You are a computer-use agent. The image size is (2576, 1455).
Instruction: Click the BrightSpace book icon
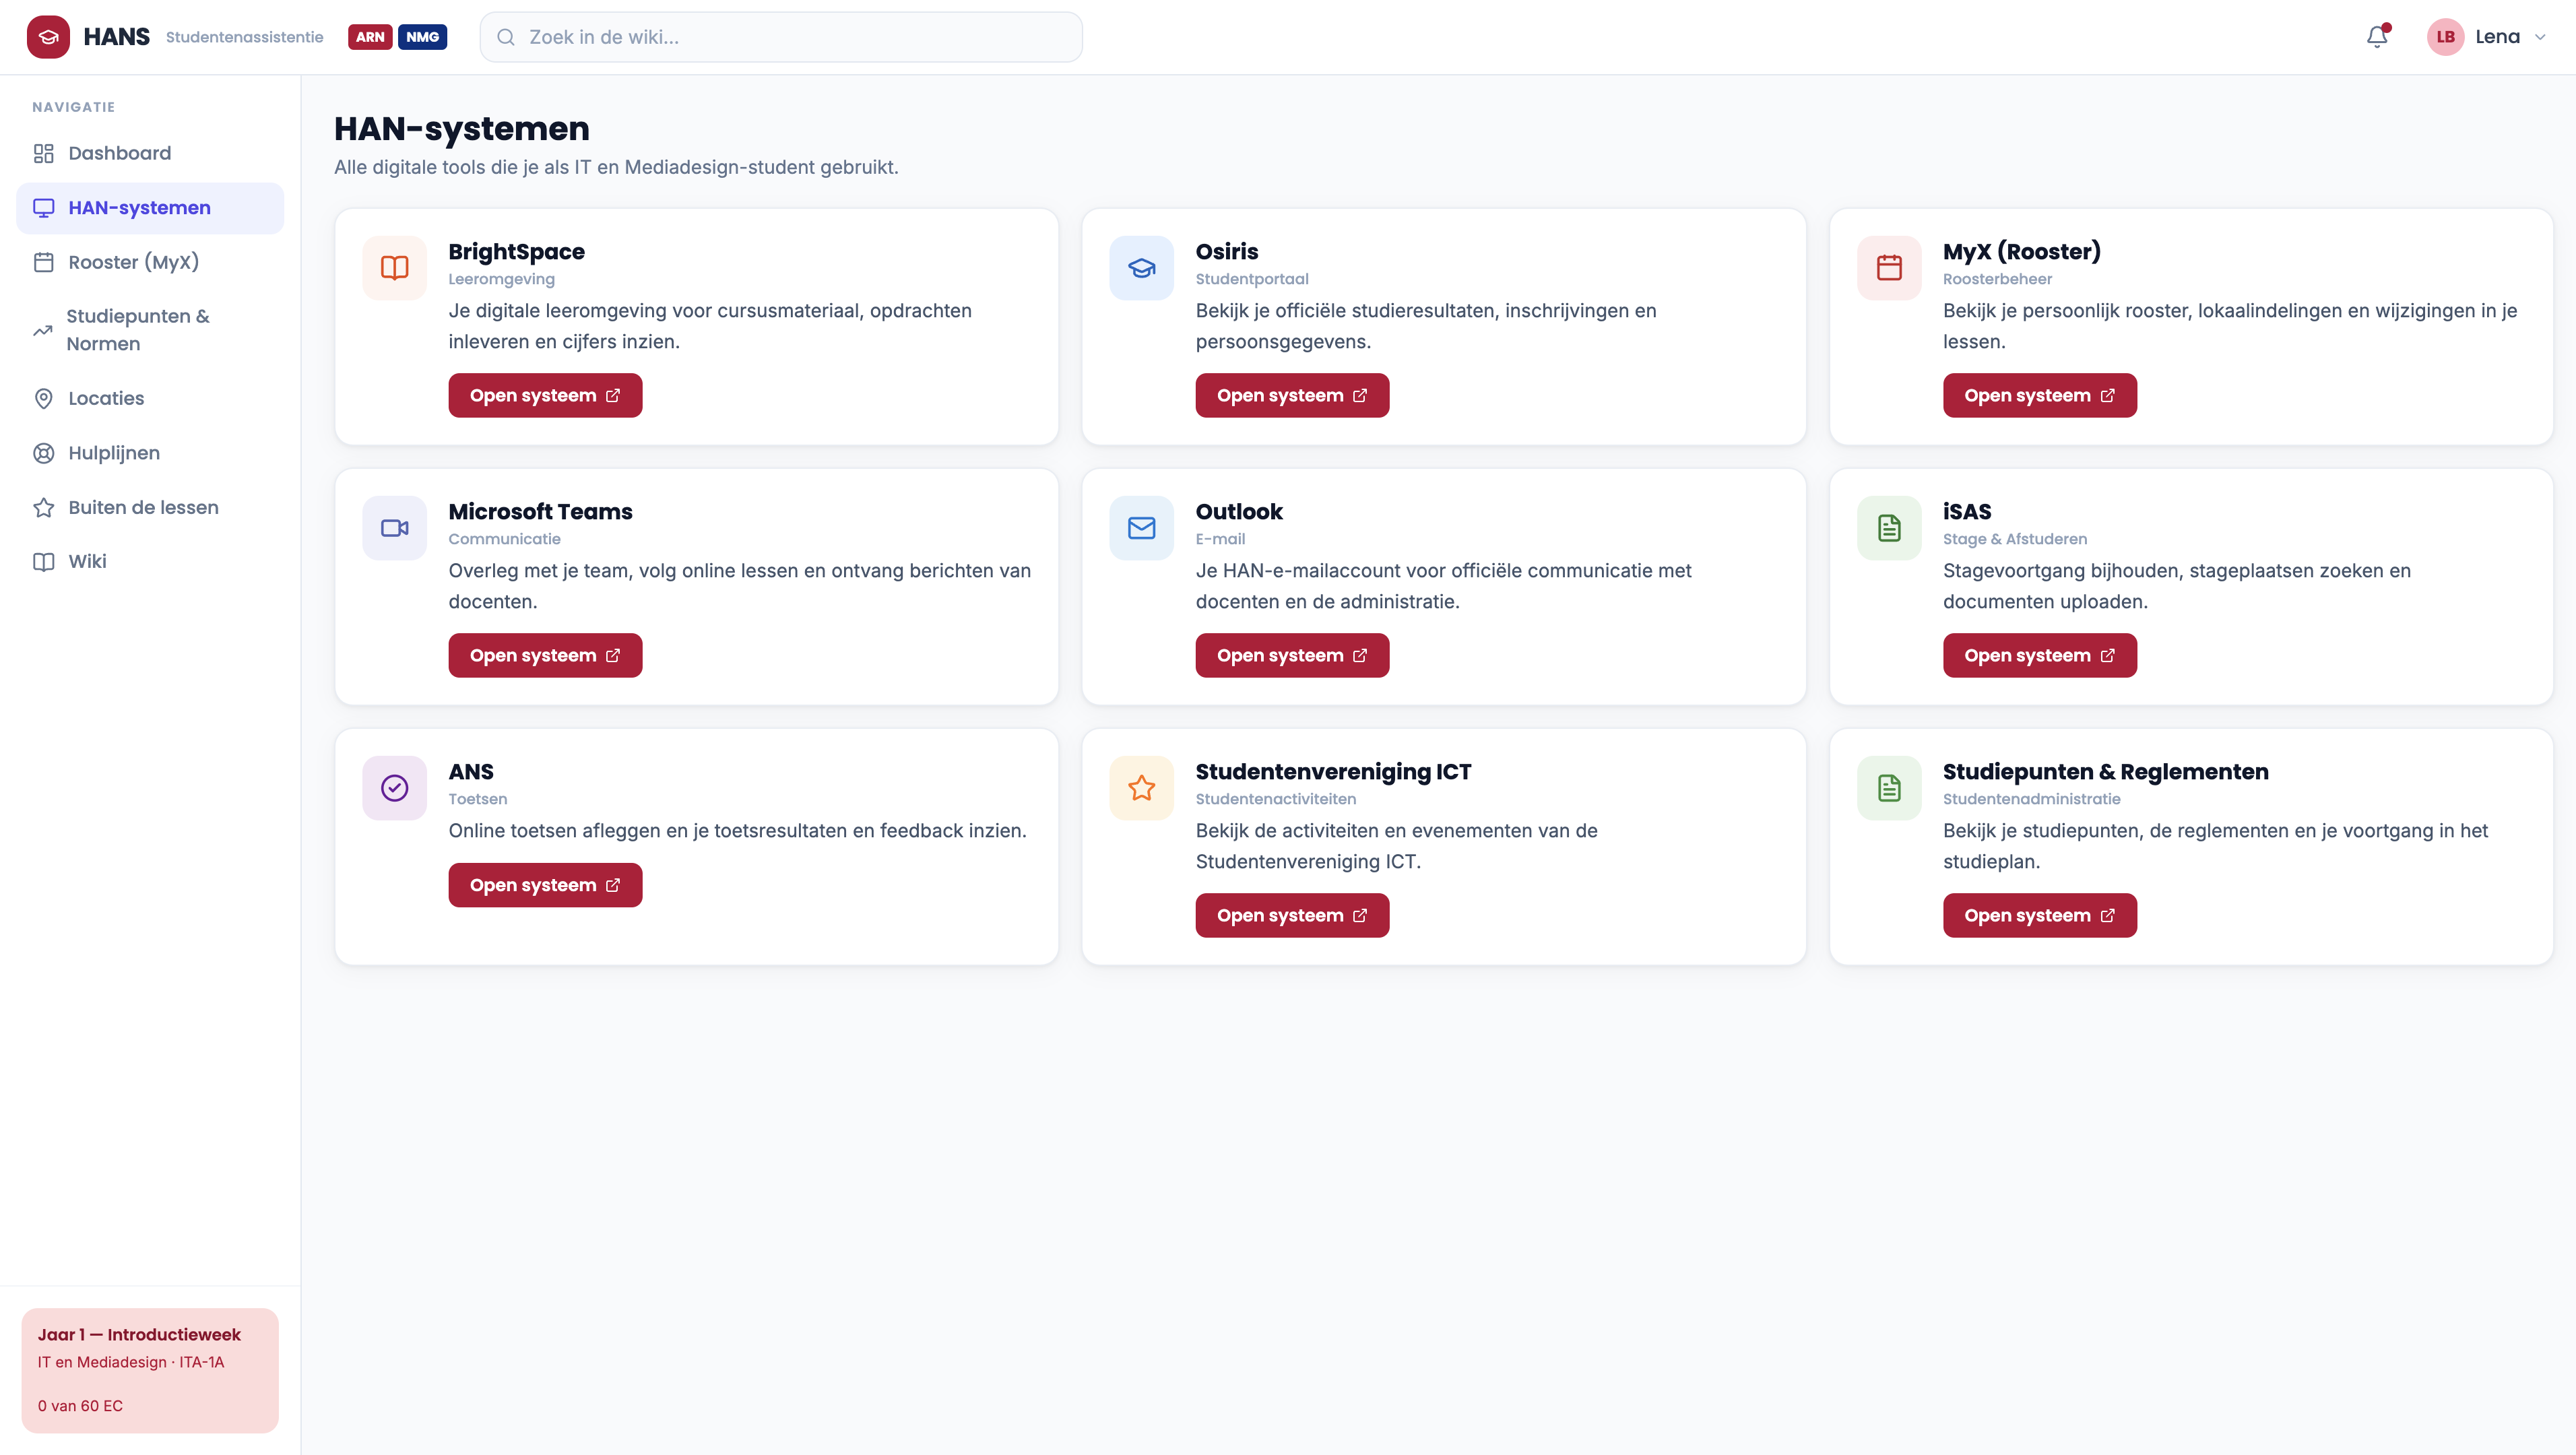click(394, 268)
